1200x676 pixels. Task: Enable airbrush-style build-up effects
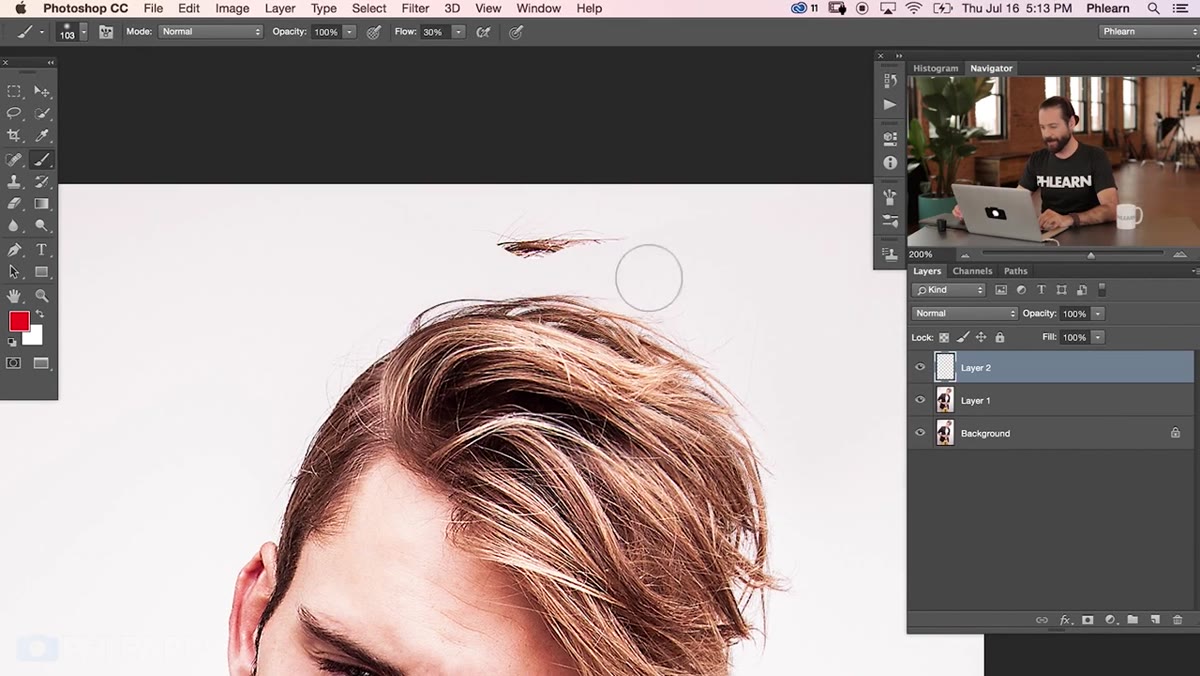pos(484,32)
